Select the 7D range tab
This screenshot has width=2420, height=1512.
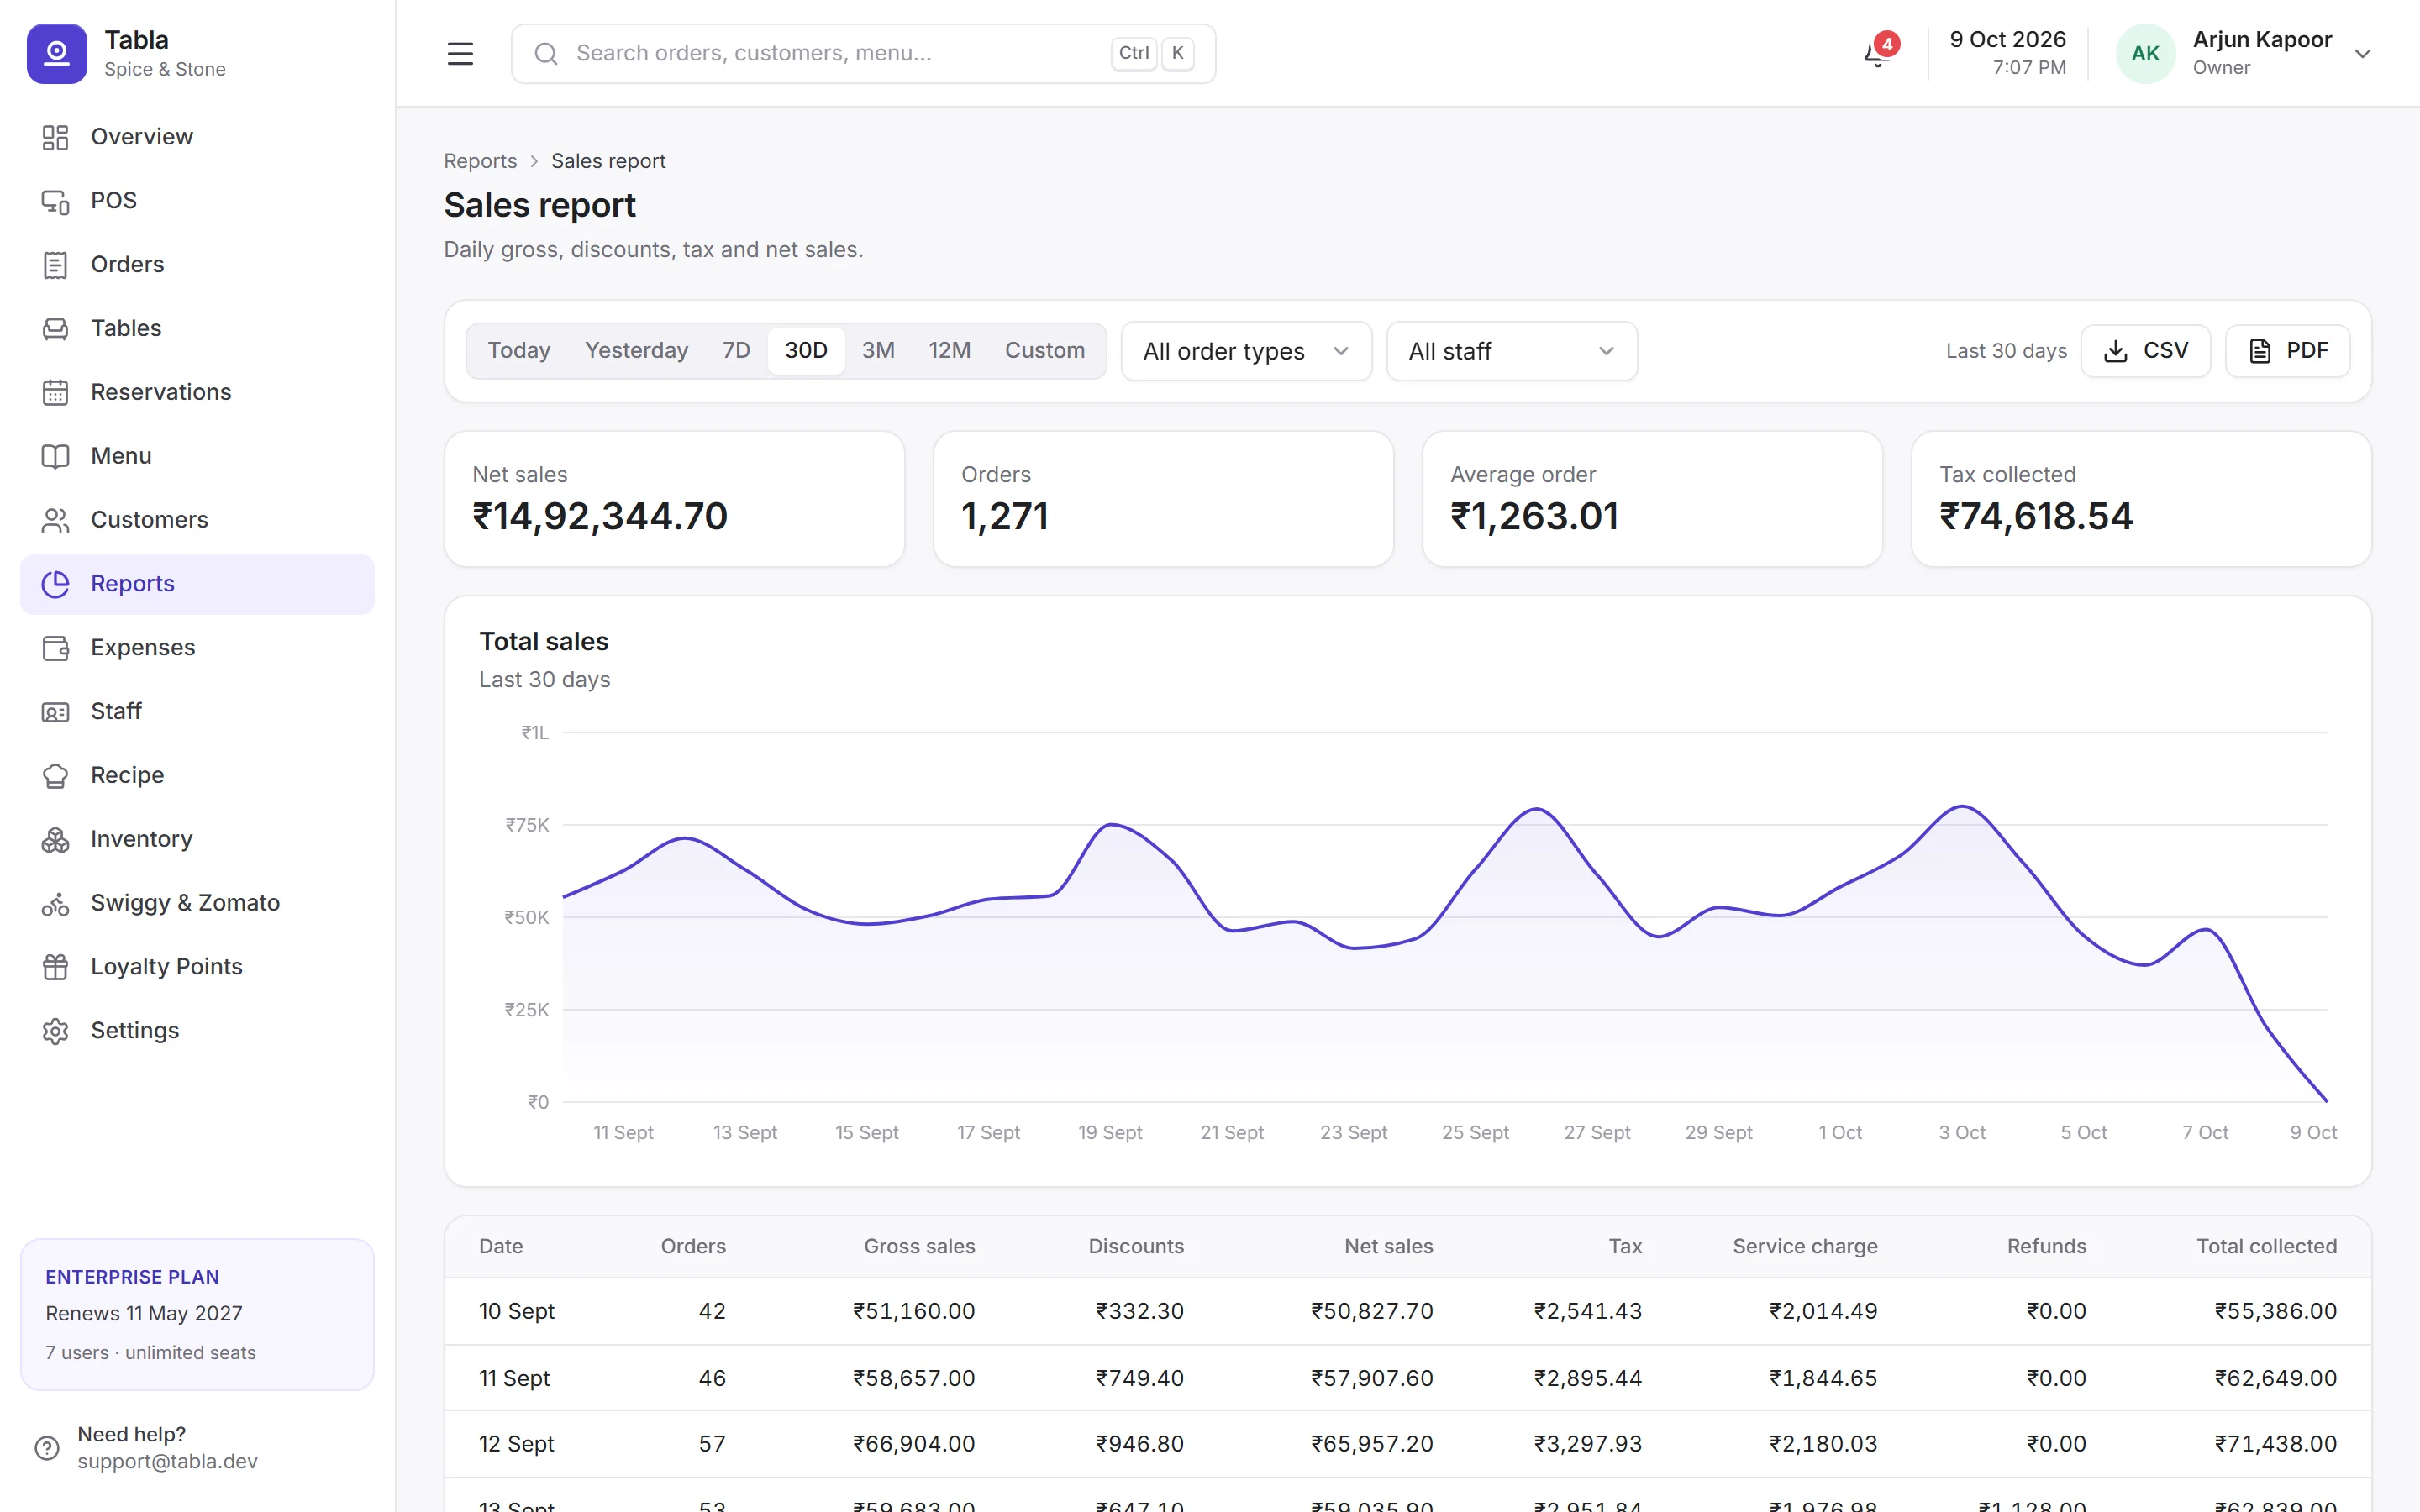(x=736, y=351)
